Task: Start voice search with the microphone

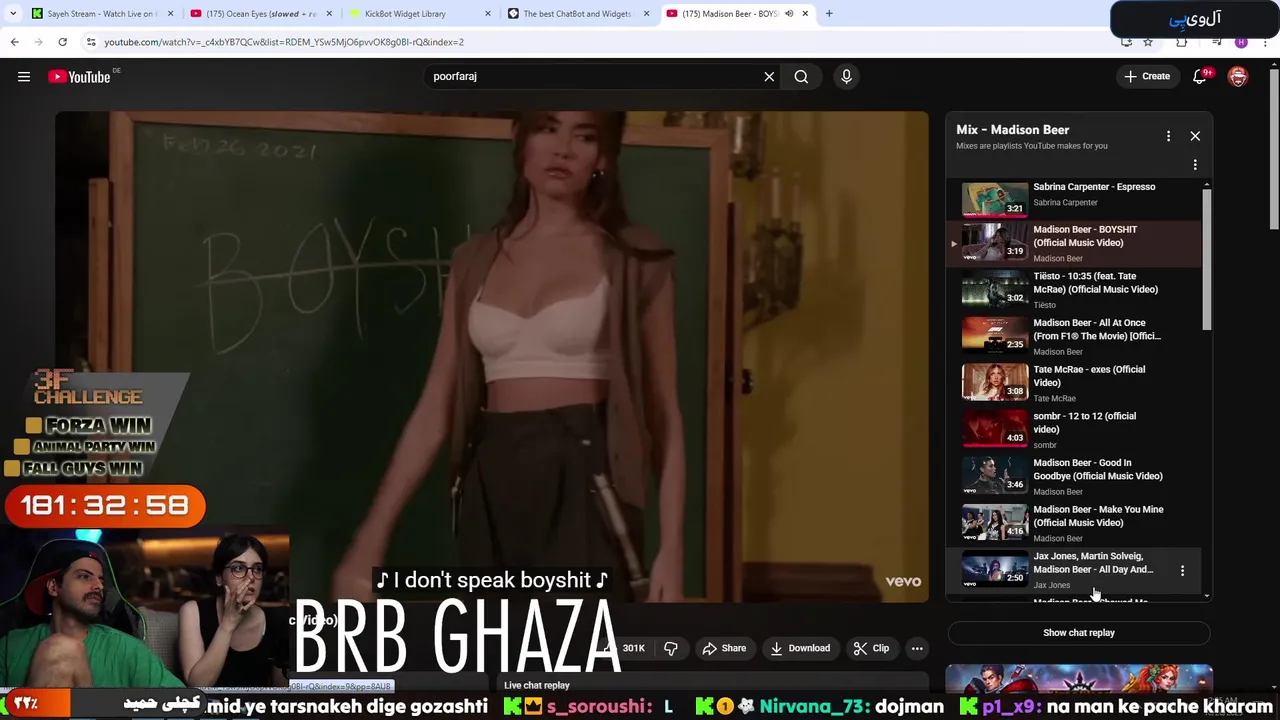Action: [x=846, y=77]
